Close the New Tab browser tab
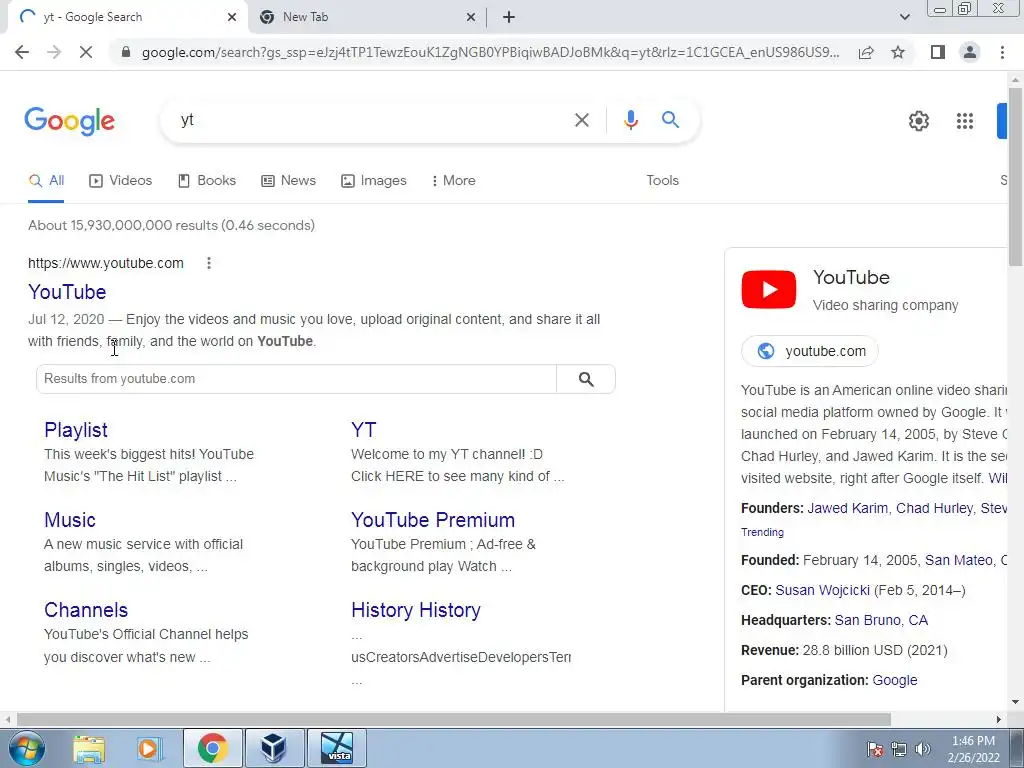 point(471,18)
